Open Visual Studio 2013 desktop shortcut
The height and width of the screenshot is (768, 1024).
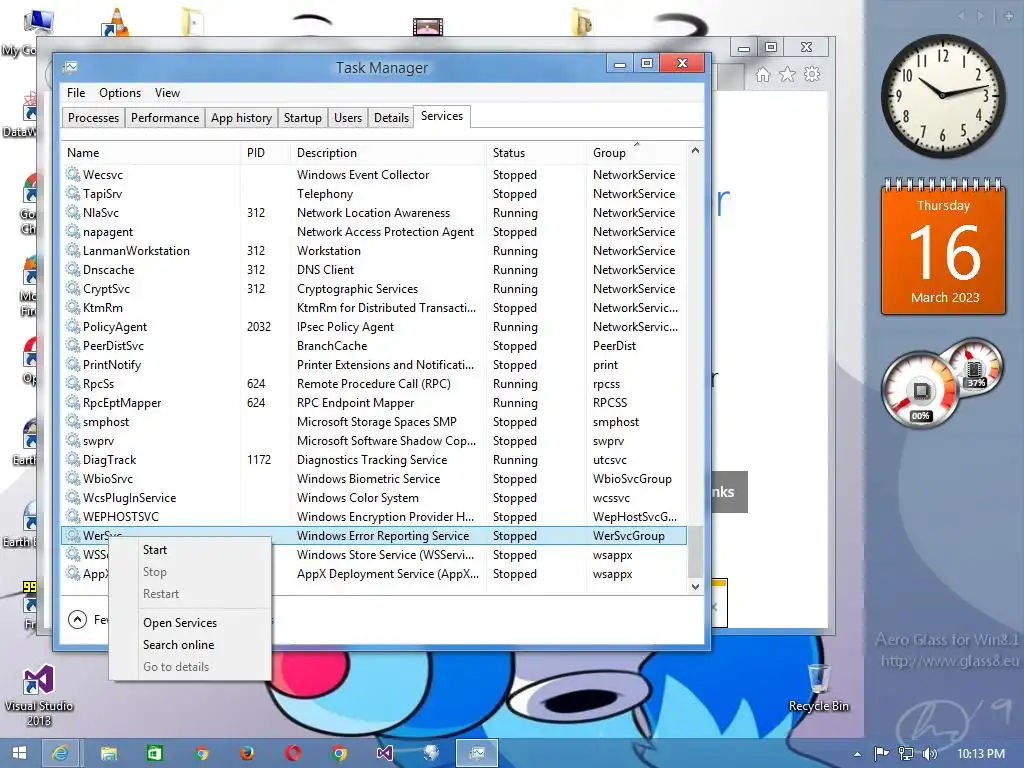pos(39,696)
